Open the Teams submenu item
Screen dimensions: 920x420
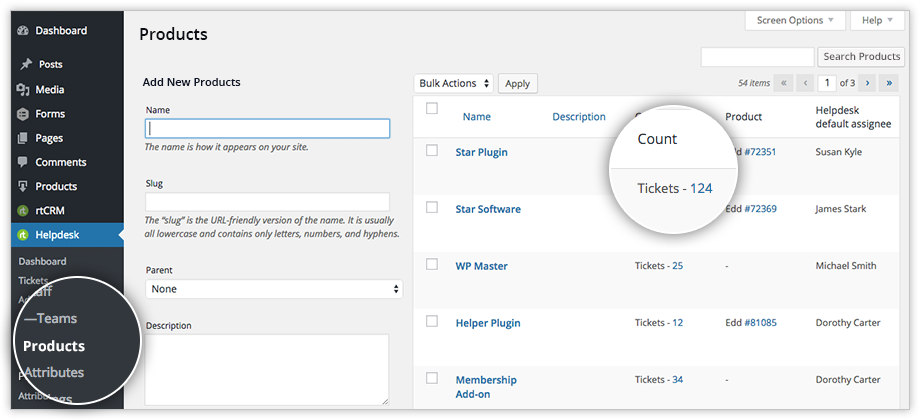50,319
